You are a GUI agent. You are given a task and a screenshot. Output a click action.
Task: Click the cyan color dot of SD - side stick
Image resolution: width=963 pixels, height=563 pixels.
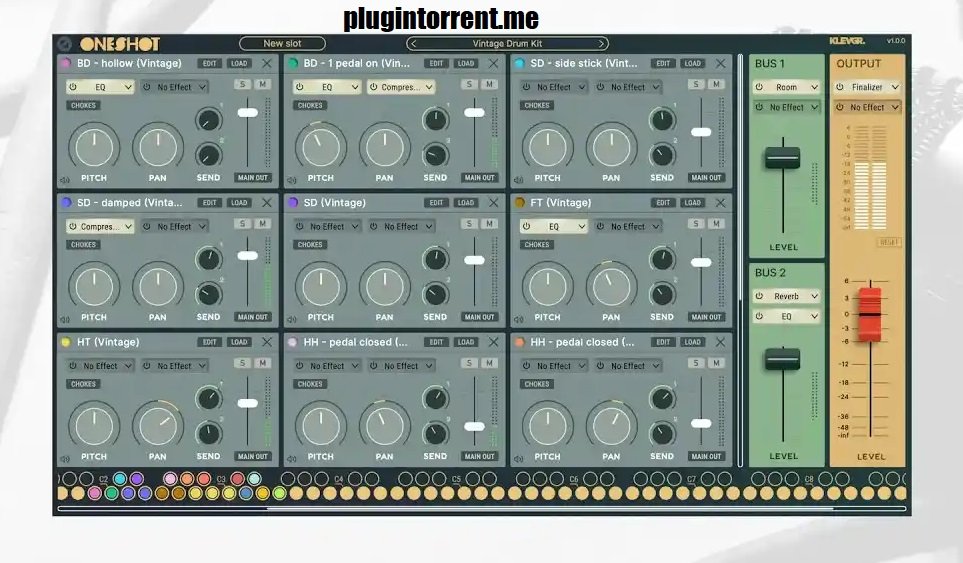(x=520, y=63)
